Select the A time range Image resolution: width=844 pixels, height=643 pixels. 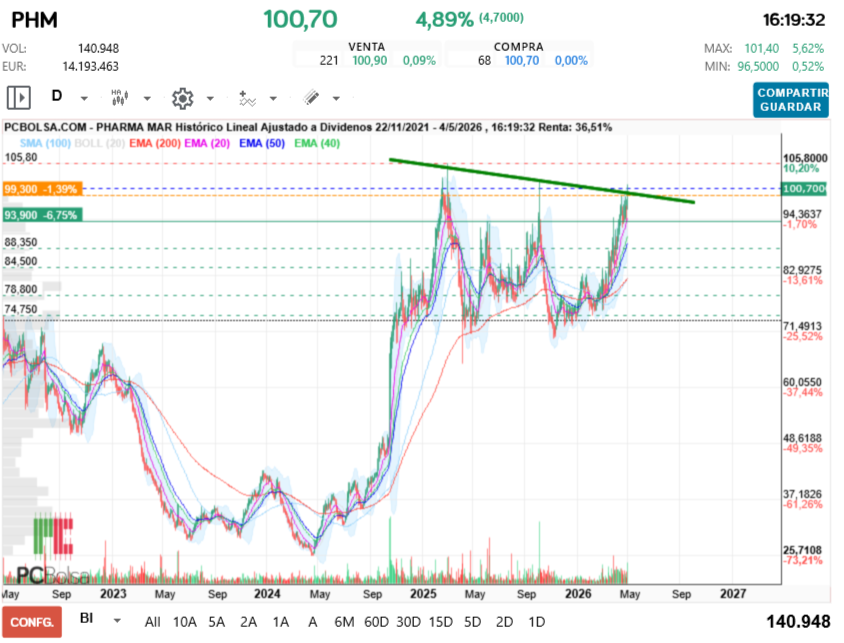click(312, 622)
